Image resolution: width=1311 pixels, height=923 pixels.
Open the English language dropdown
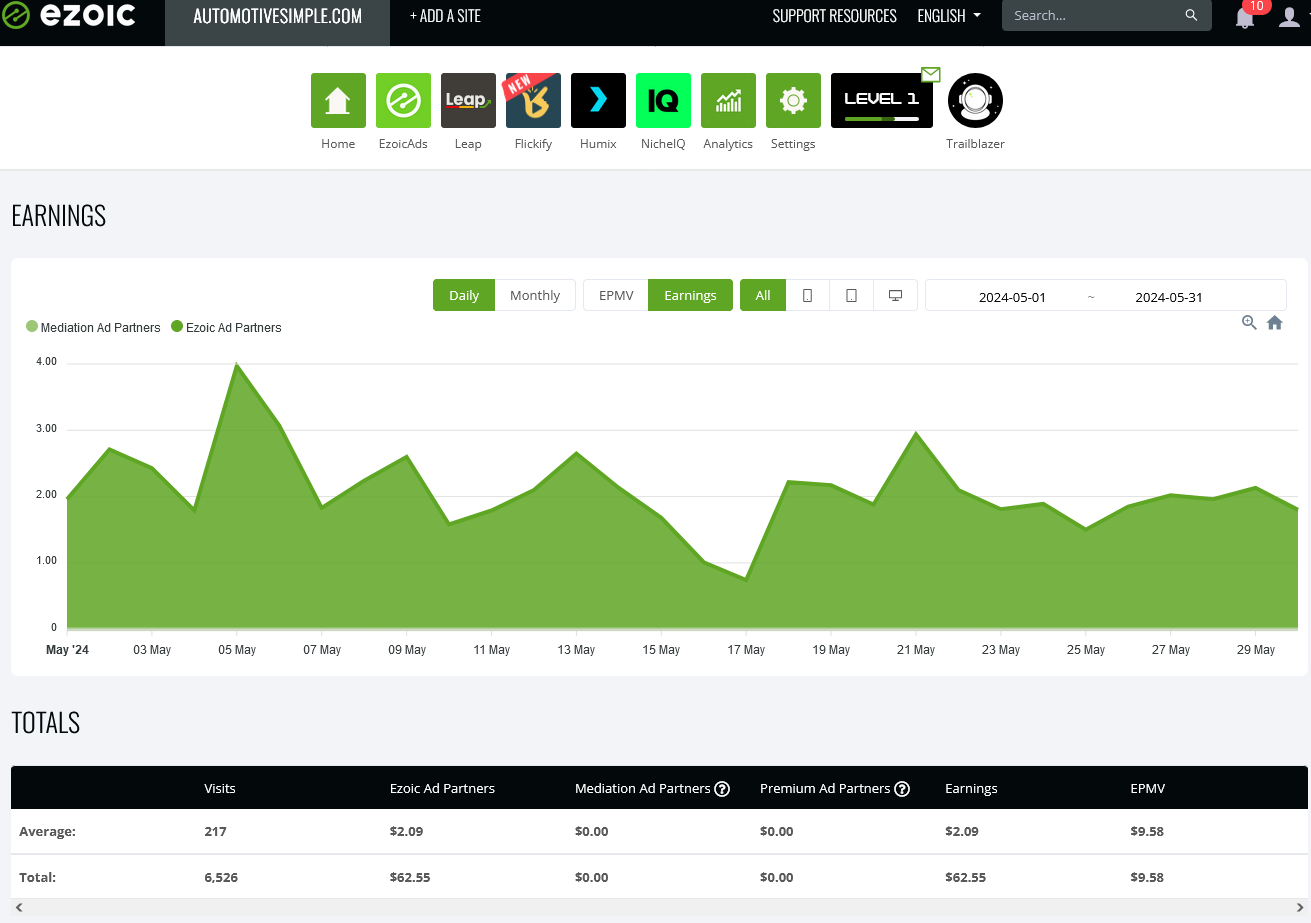coord(949,16)
